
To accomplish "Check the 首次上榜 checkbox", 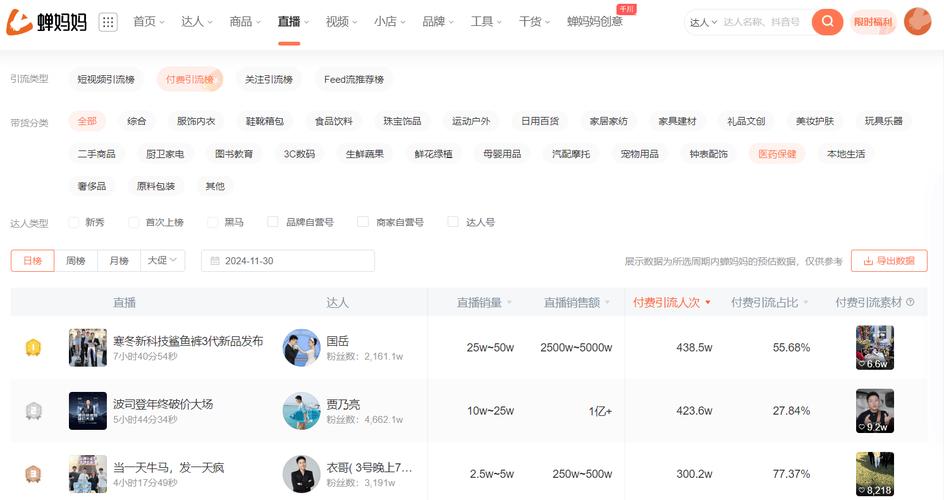I will (134, 222).
